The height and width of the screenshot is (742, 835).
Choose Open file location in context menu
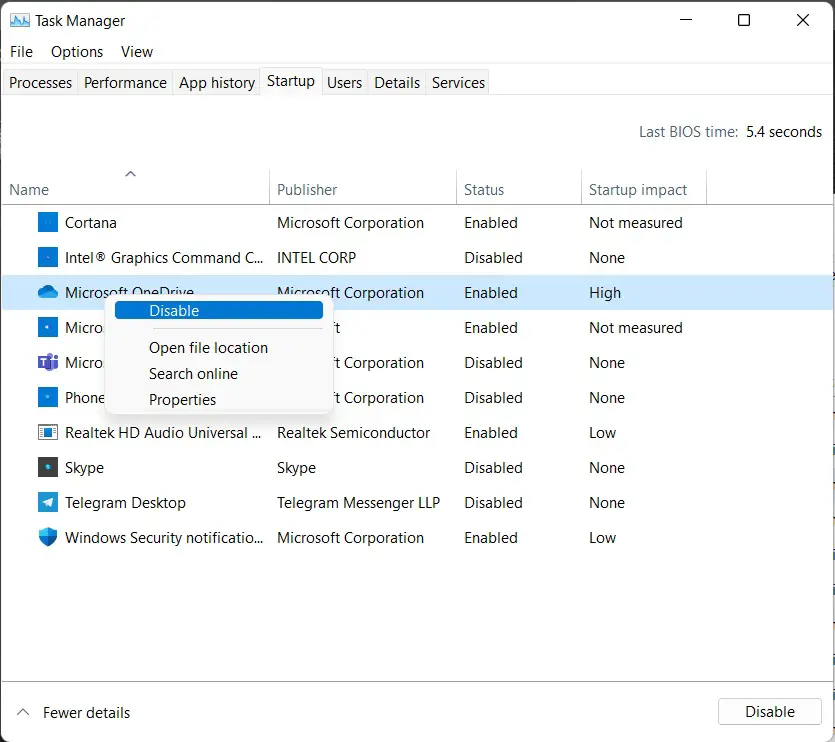(208, 348)
